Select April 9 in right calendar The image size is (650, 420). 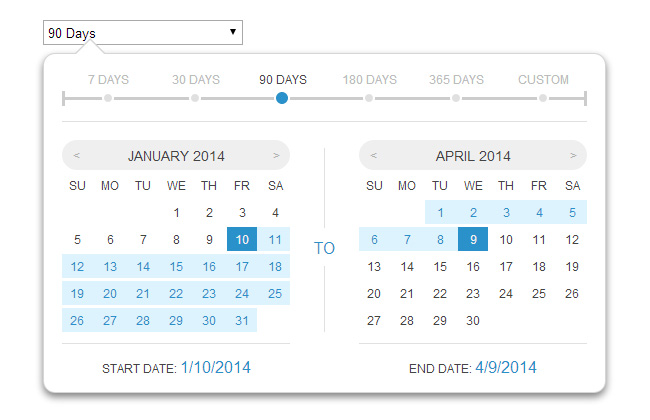coord(473,240)
